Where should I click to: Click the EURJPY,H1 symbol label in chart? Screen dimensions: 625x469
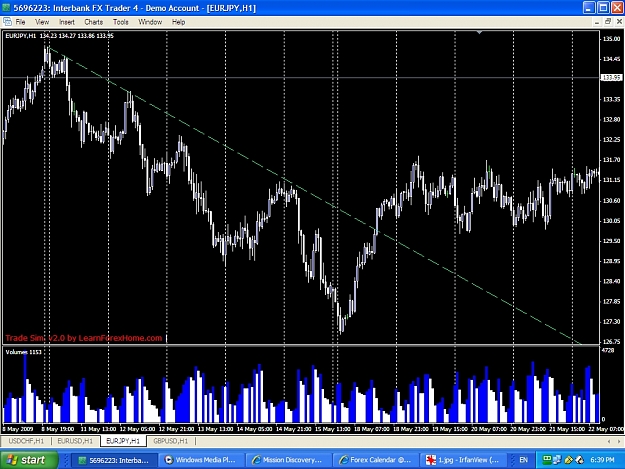[x=21, y=36]
